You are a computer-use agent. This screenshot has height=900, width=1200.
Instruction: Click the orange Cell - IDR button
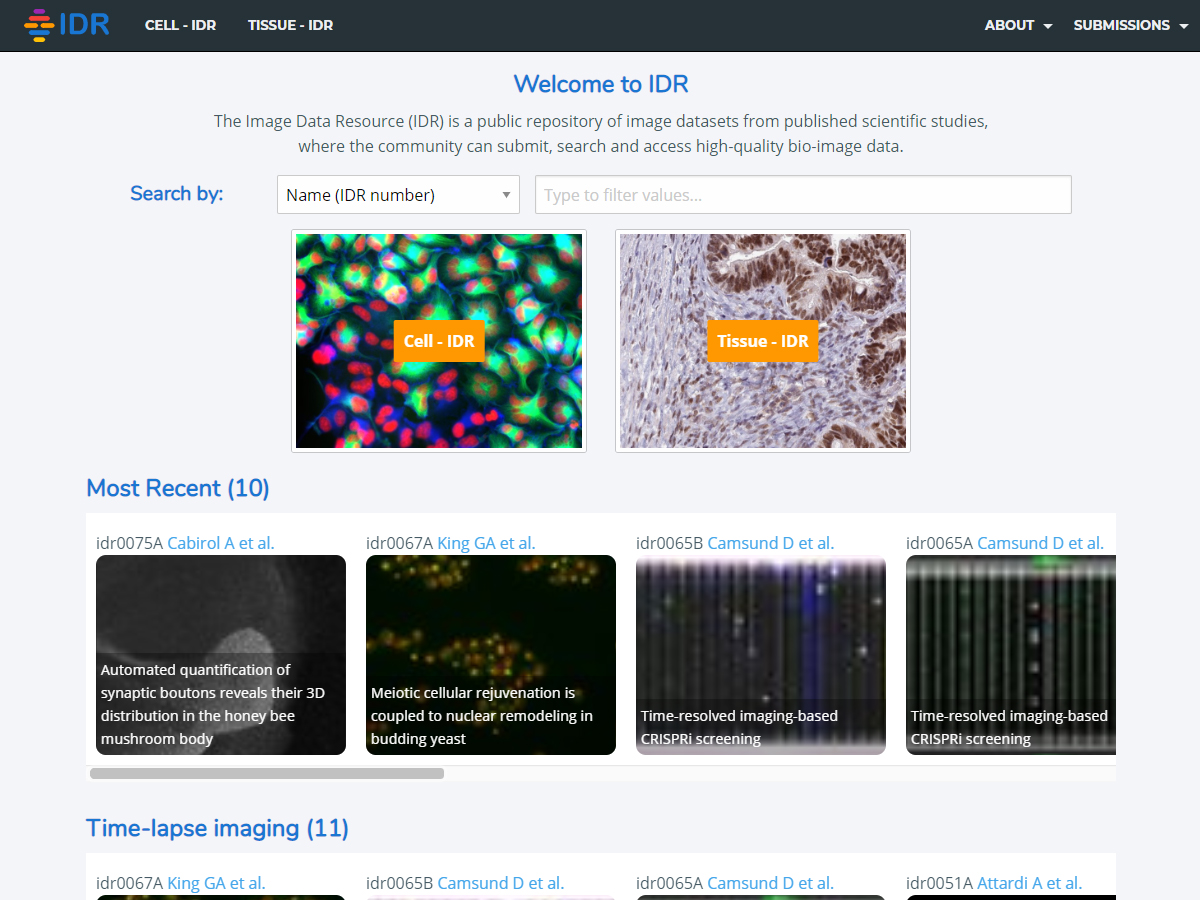[x=439, y=341]
